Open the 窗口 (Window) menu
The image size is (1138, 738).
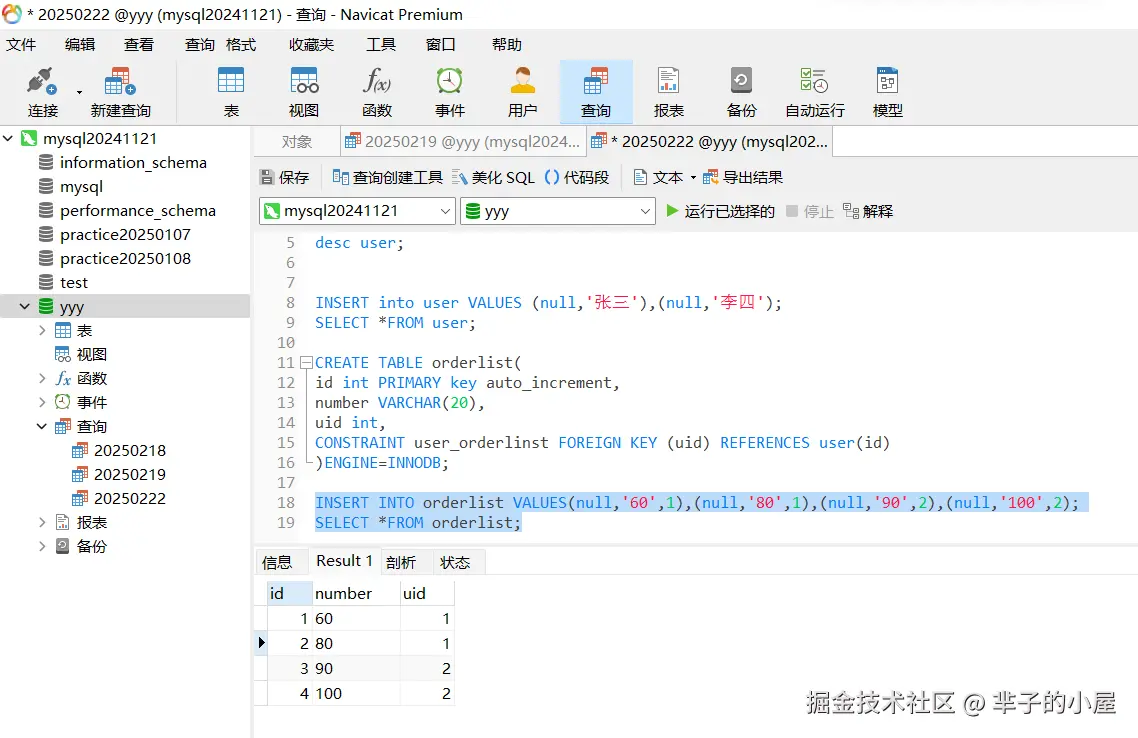click(441, 44)
